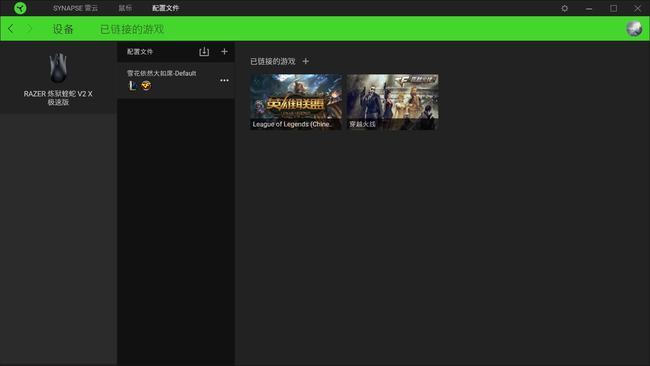
Task: Click the Razer logo icon
Action: 20,8
